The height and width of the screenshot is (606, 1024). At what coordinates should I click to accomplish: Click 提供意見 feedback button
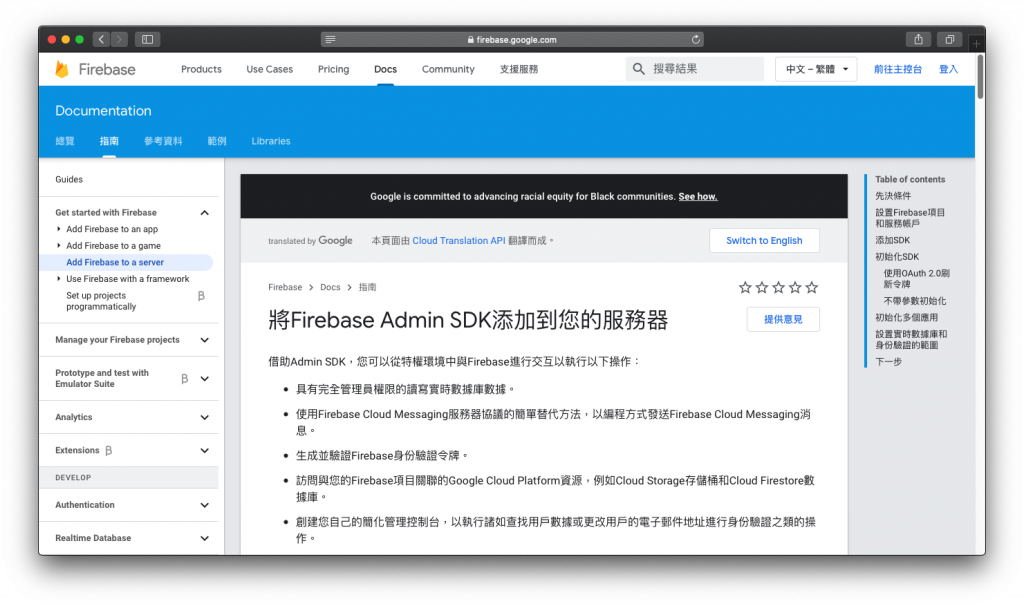click(x=783, y=319)
